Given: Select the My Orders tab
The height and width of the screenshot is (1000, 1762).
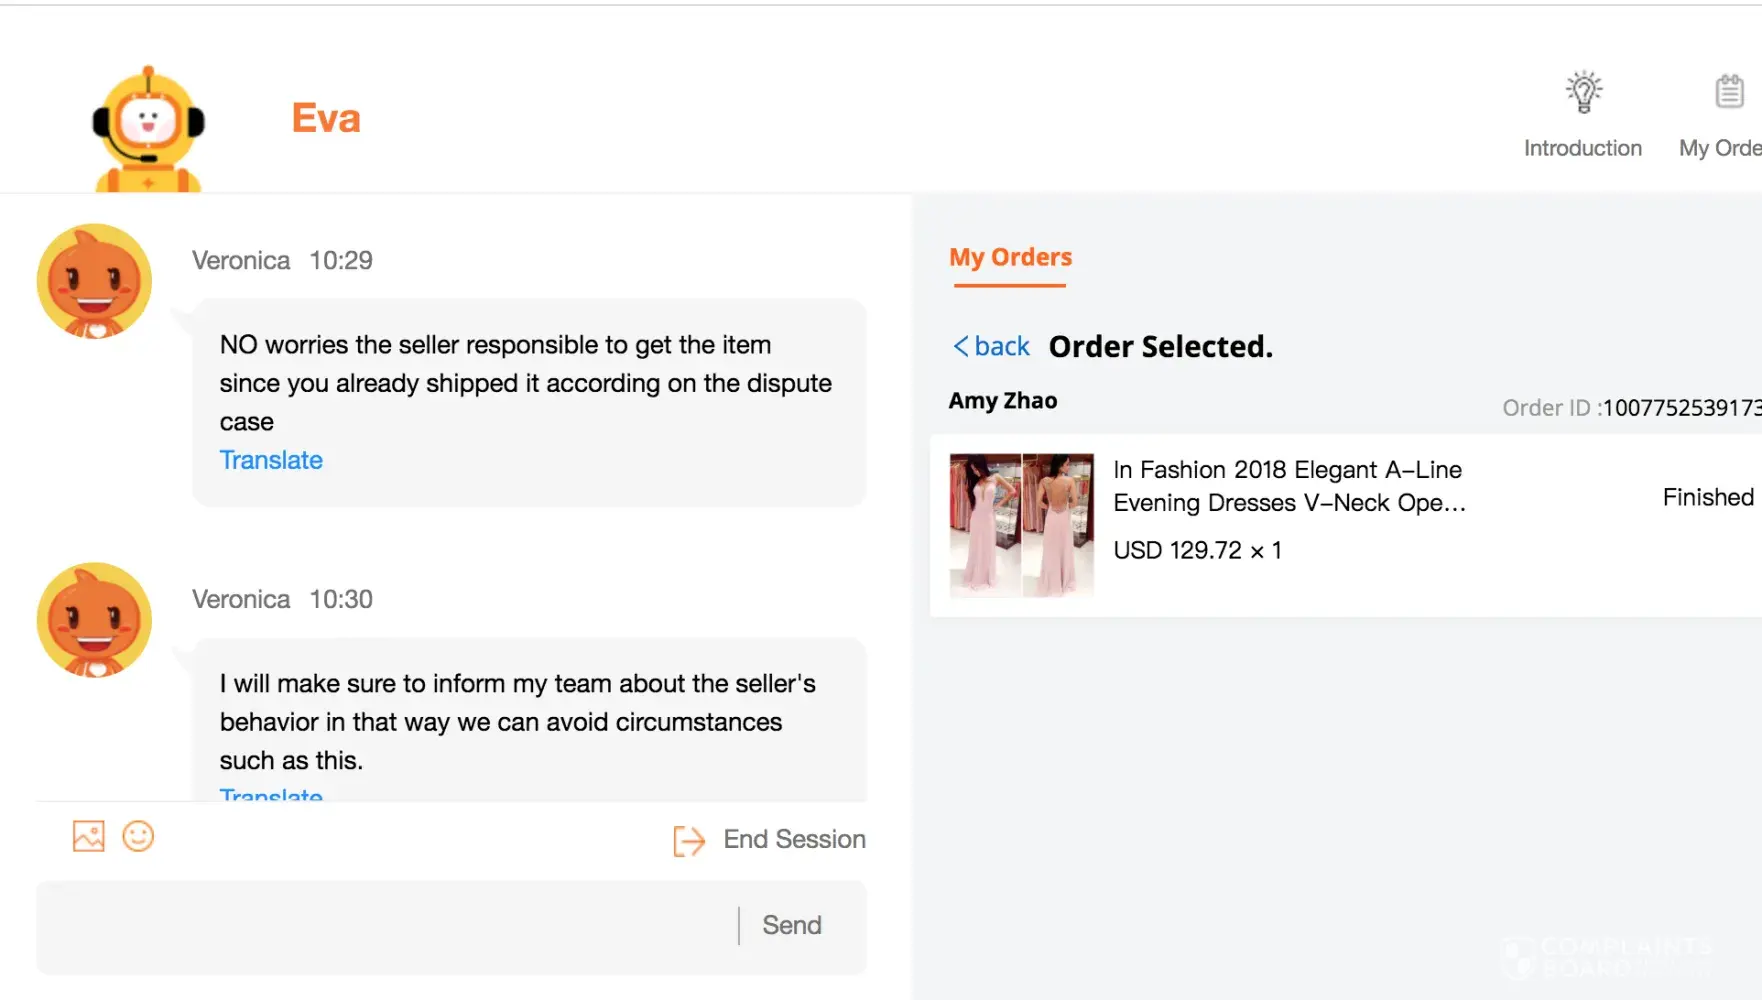Looking at the screenshot, I should coord(1010,258).
